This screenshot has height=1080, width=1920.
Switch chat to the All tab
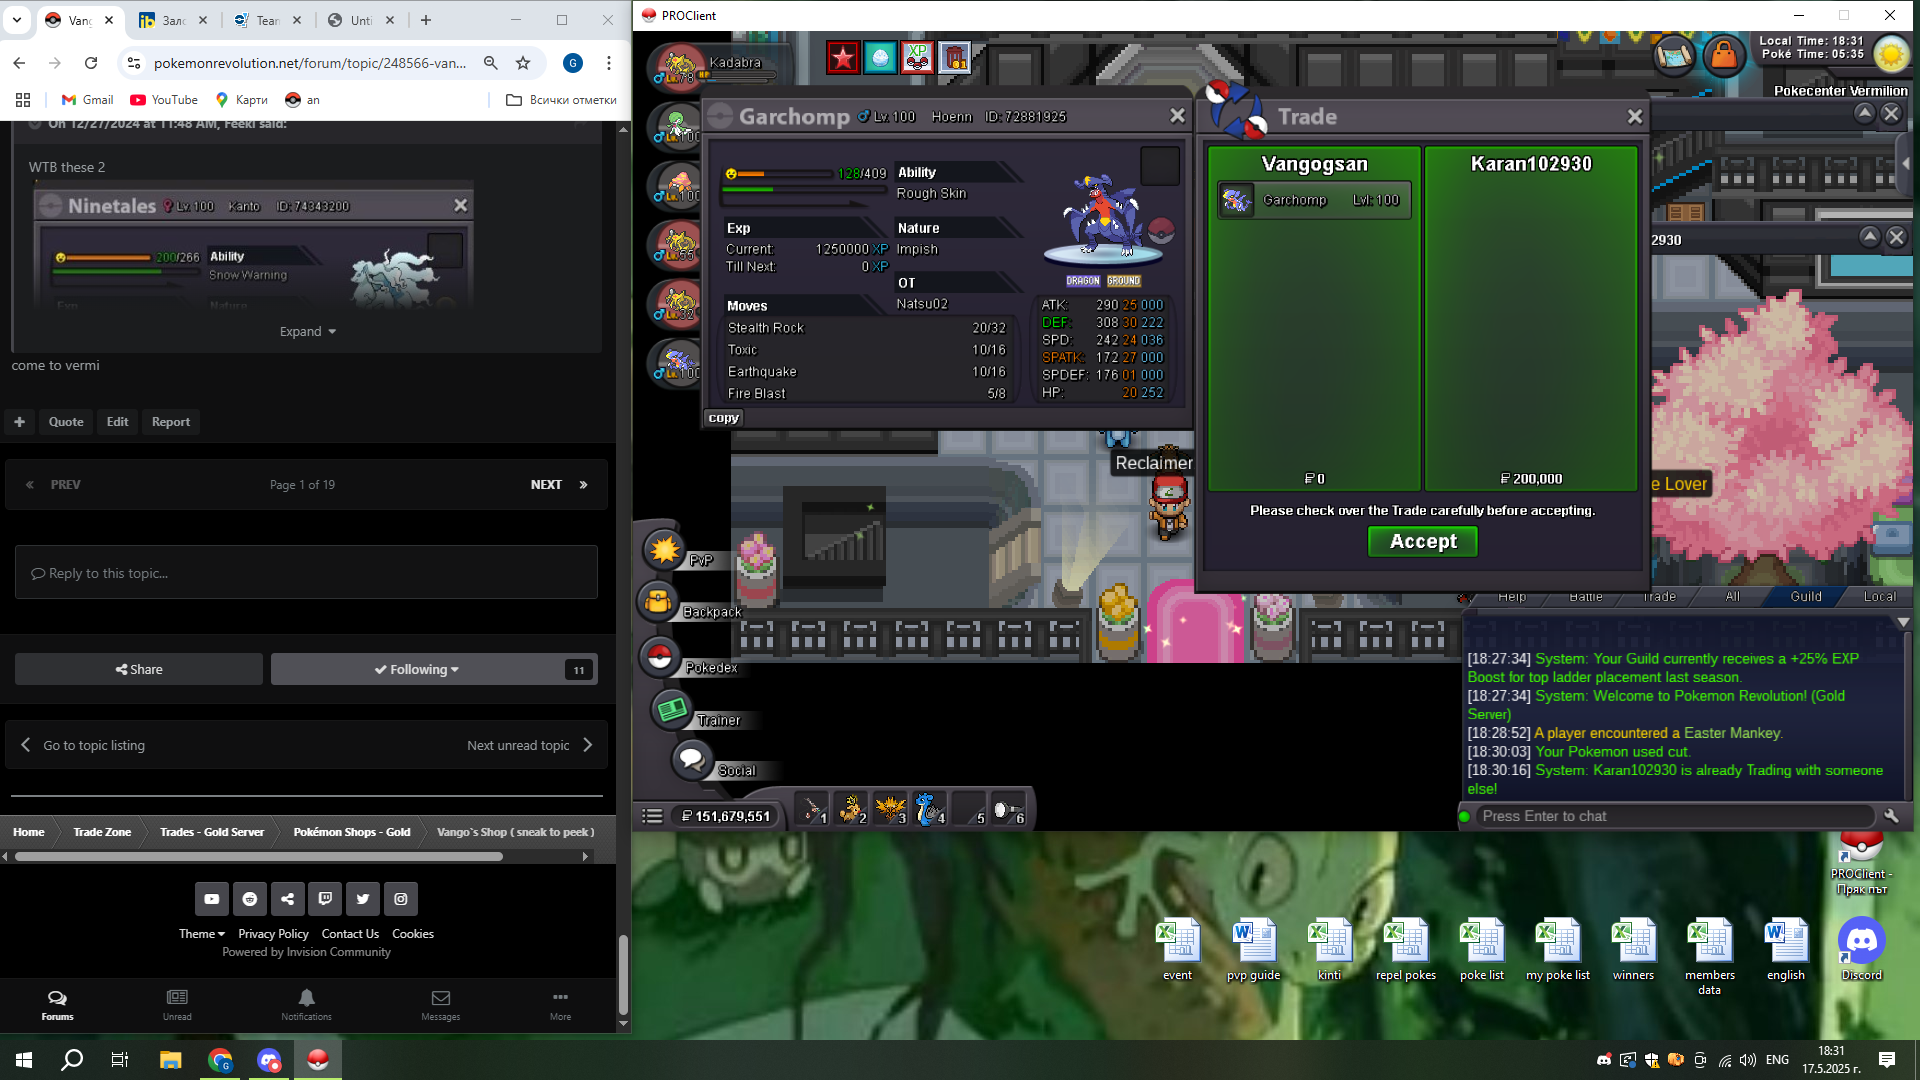pyautogui.click(x=1732, y=596)
